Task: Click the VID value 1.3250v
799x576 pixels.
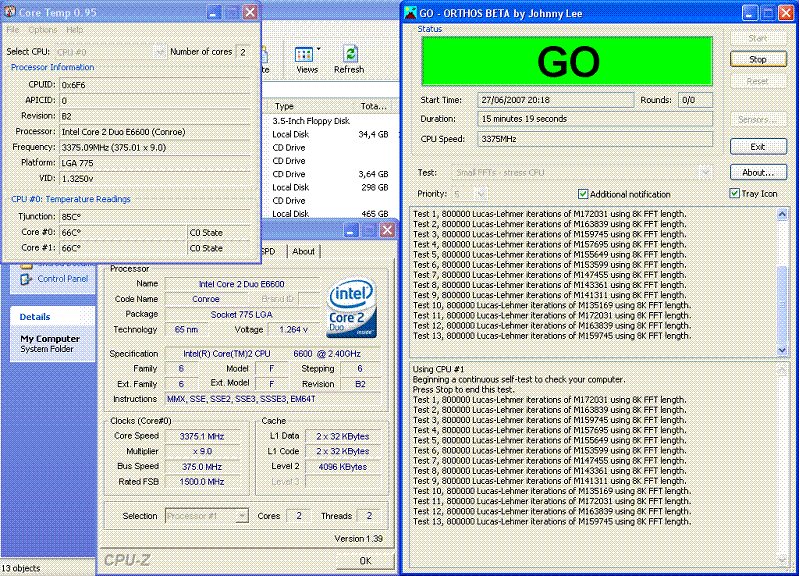Action: (154, 179)
